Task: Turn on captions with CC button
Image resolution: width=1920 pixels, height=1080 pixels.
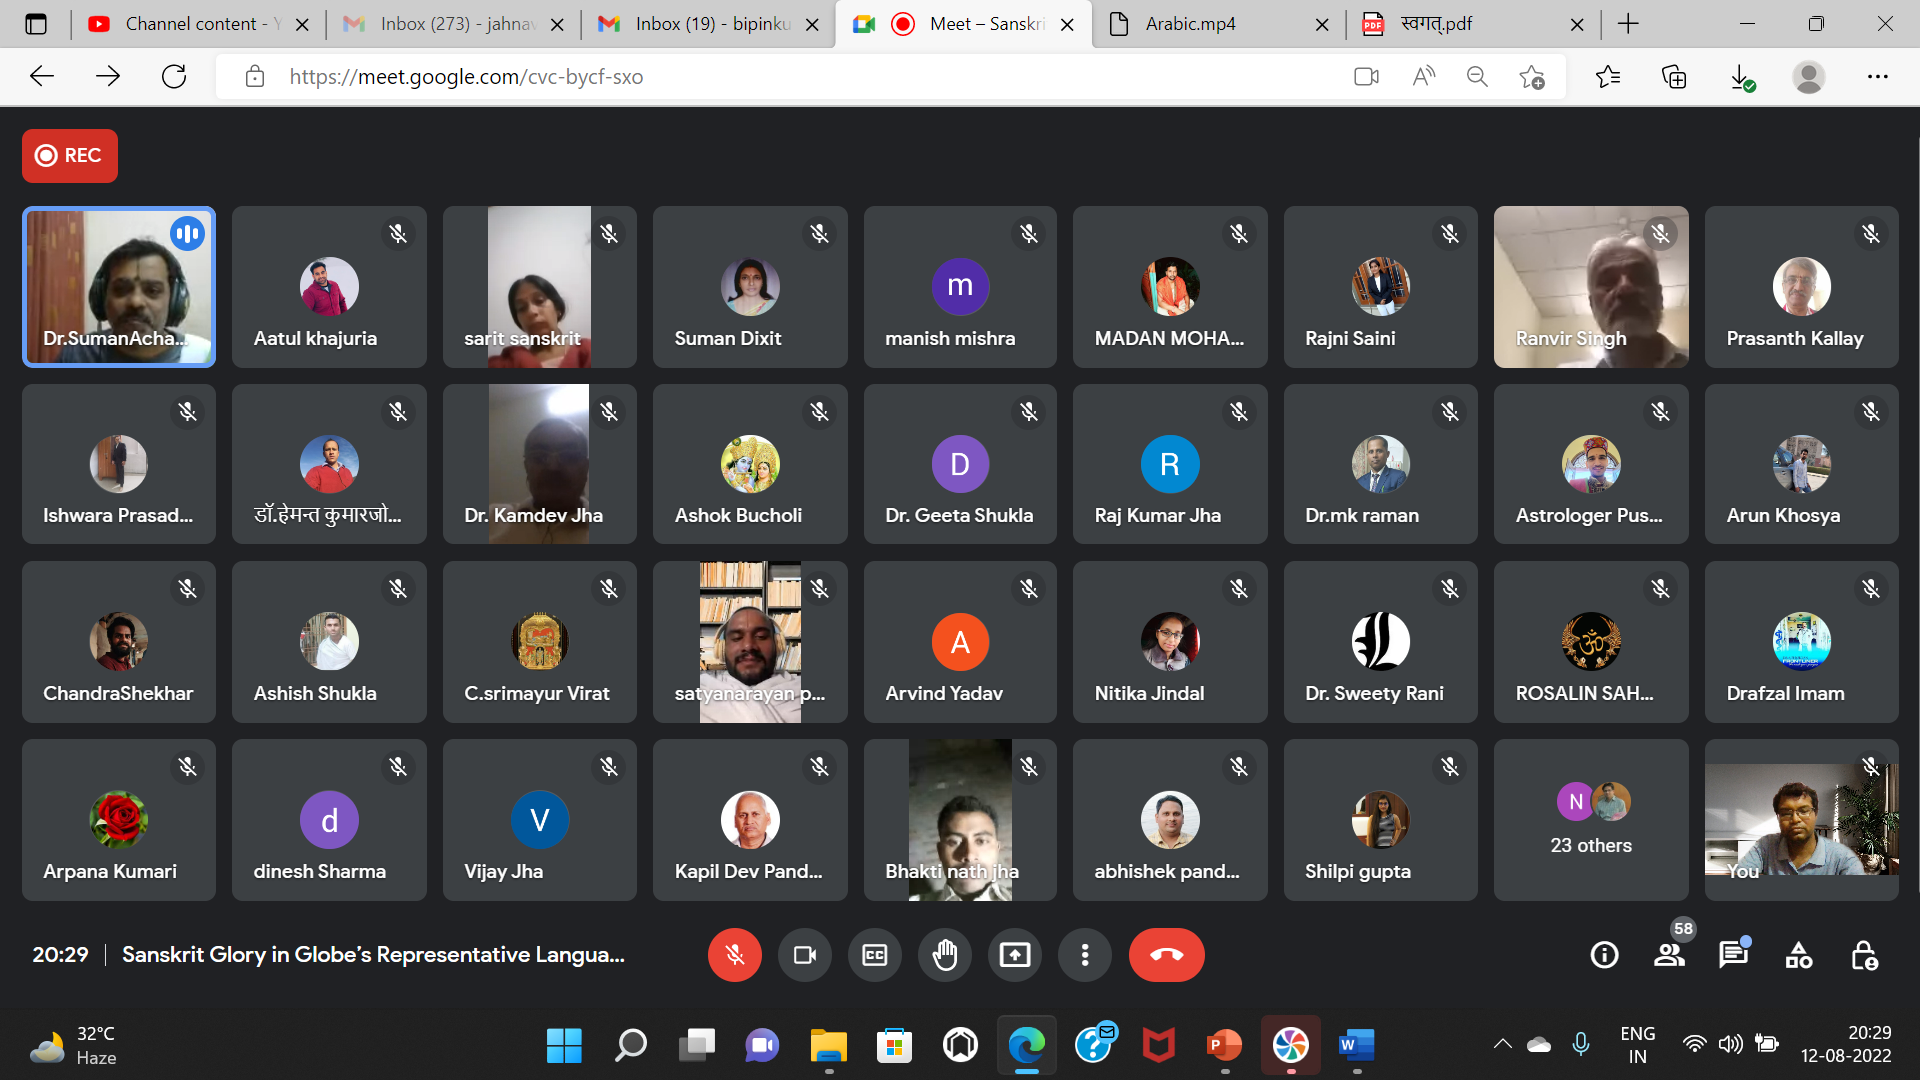Action: (874, 955)
